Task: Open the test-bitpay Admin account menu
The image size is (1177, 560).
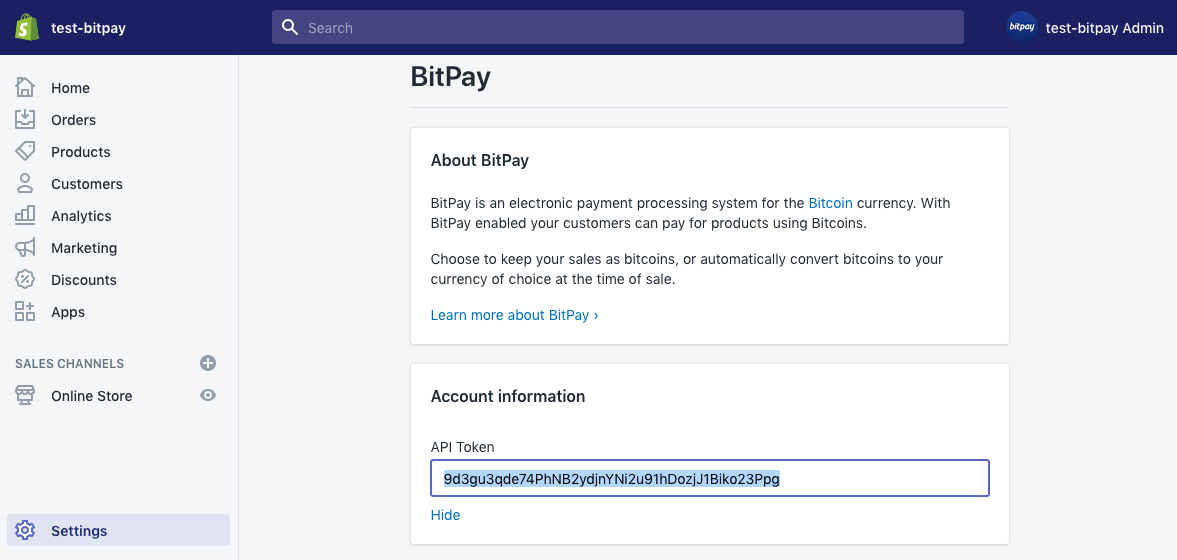Action: coord(1085,27)
